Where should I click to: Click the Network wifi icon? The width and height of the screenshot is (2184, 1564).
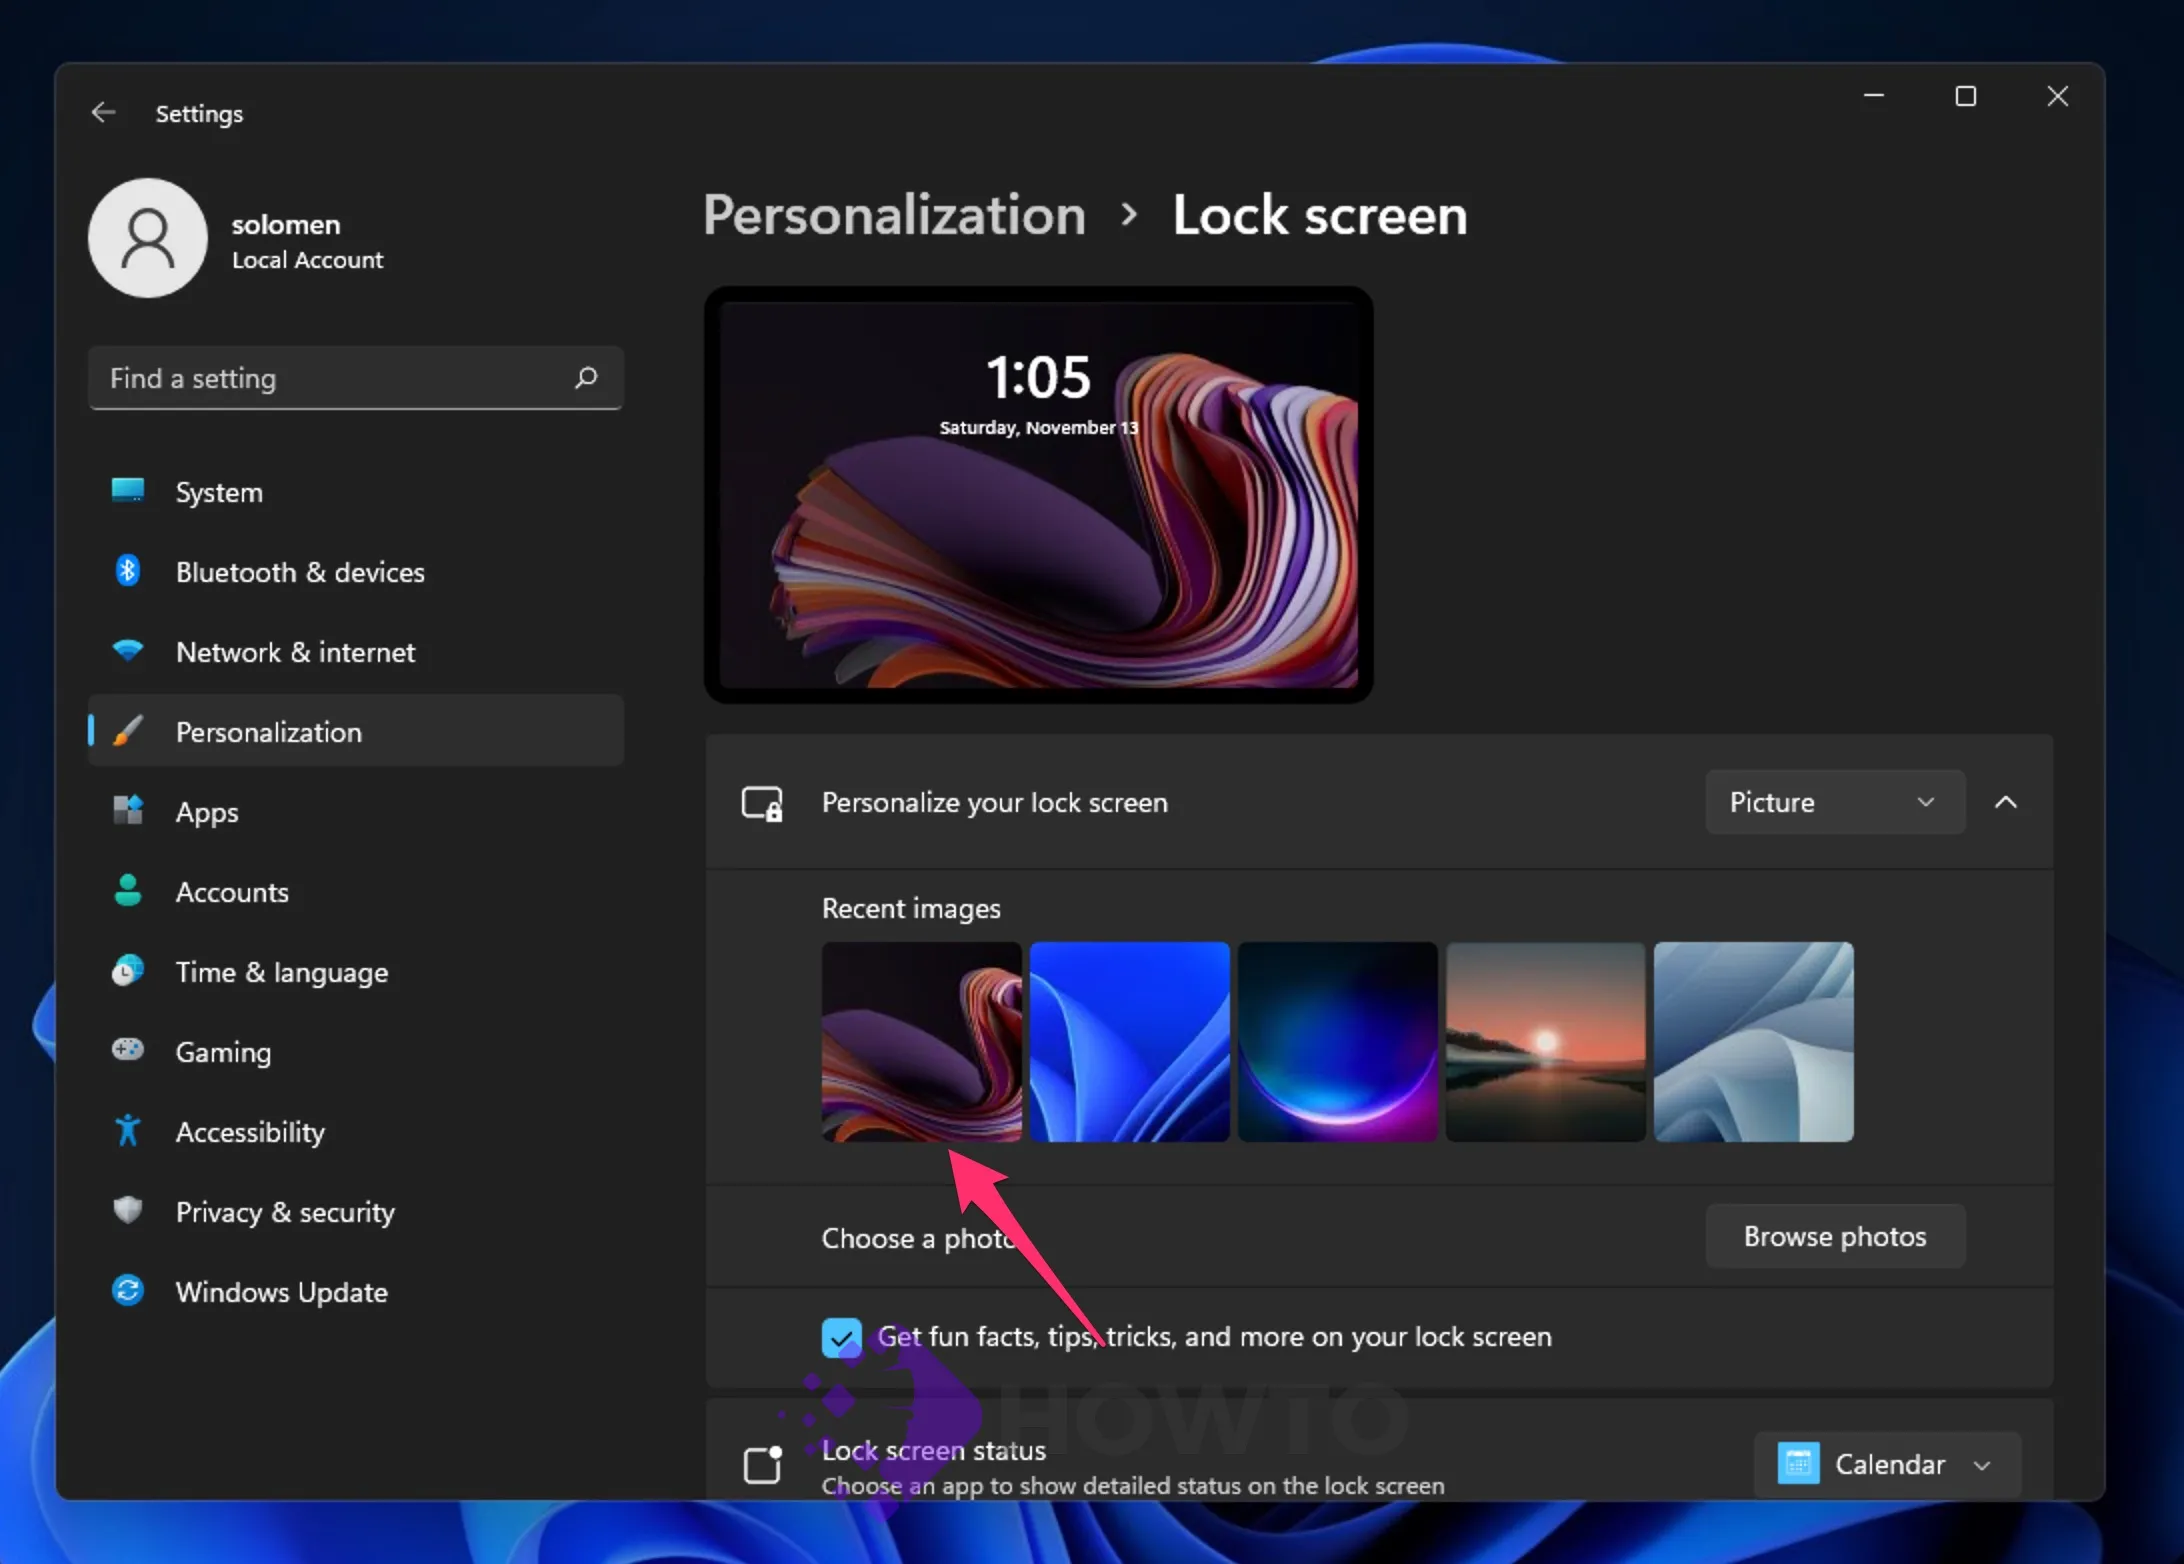(128, 651)
